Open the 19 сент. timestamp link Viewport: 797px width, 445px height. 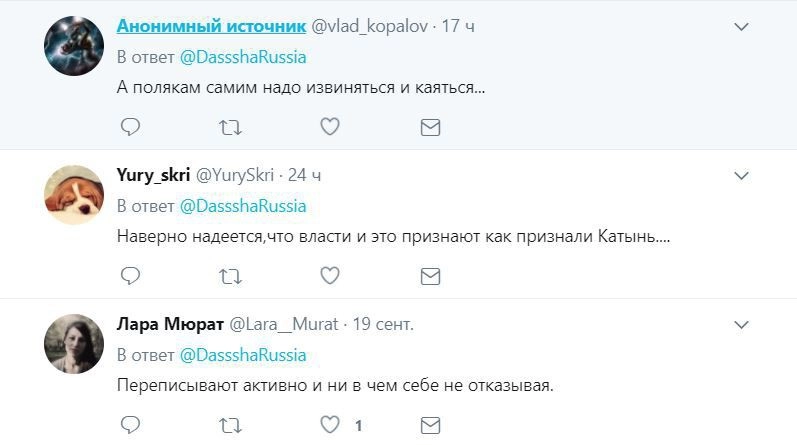pos(384,325)
